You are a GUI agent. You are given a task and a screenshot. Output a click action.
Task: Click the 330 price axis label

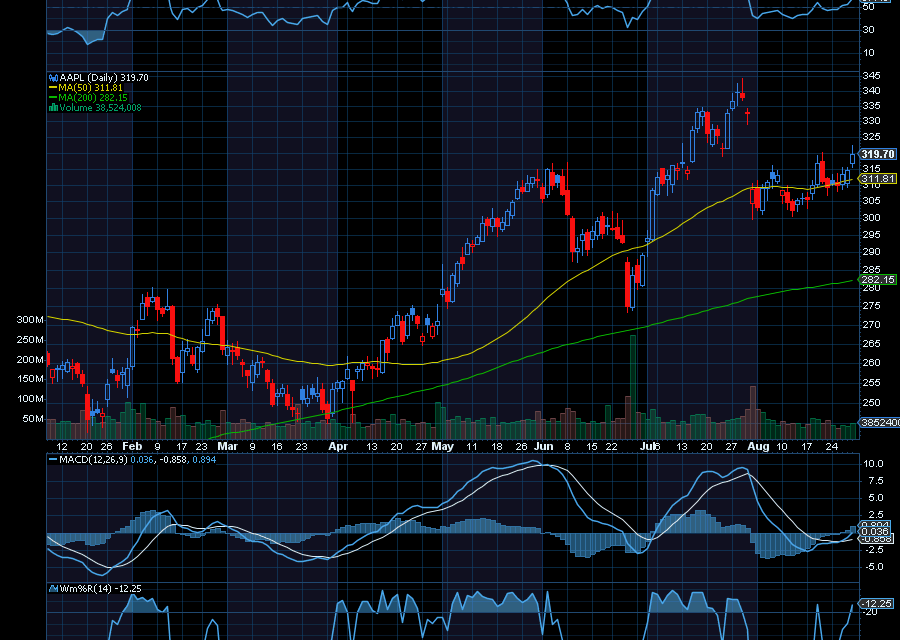coord(871,121)
